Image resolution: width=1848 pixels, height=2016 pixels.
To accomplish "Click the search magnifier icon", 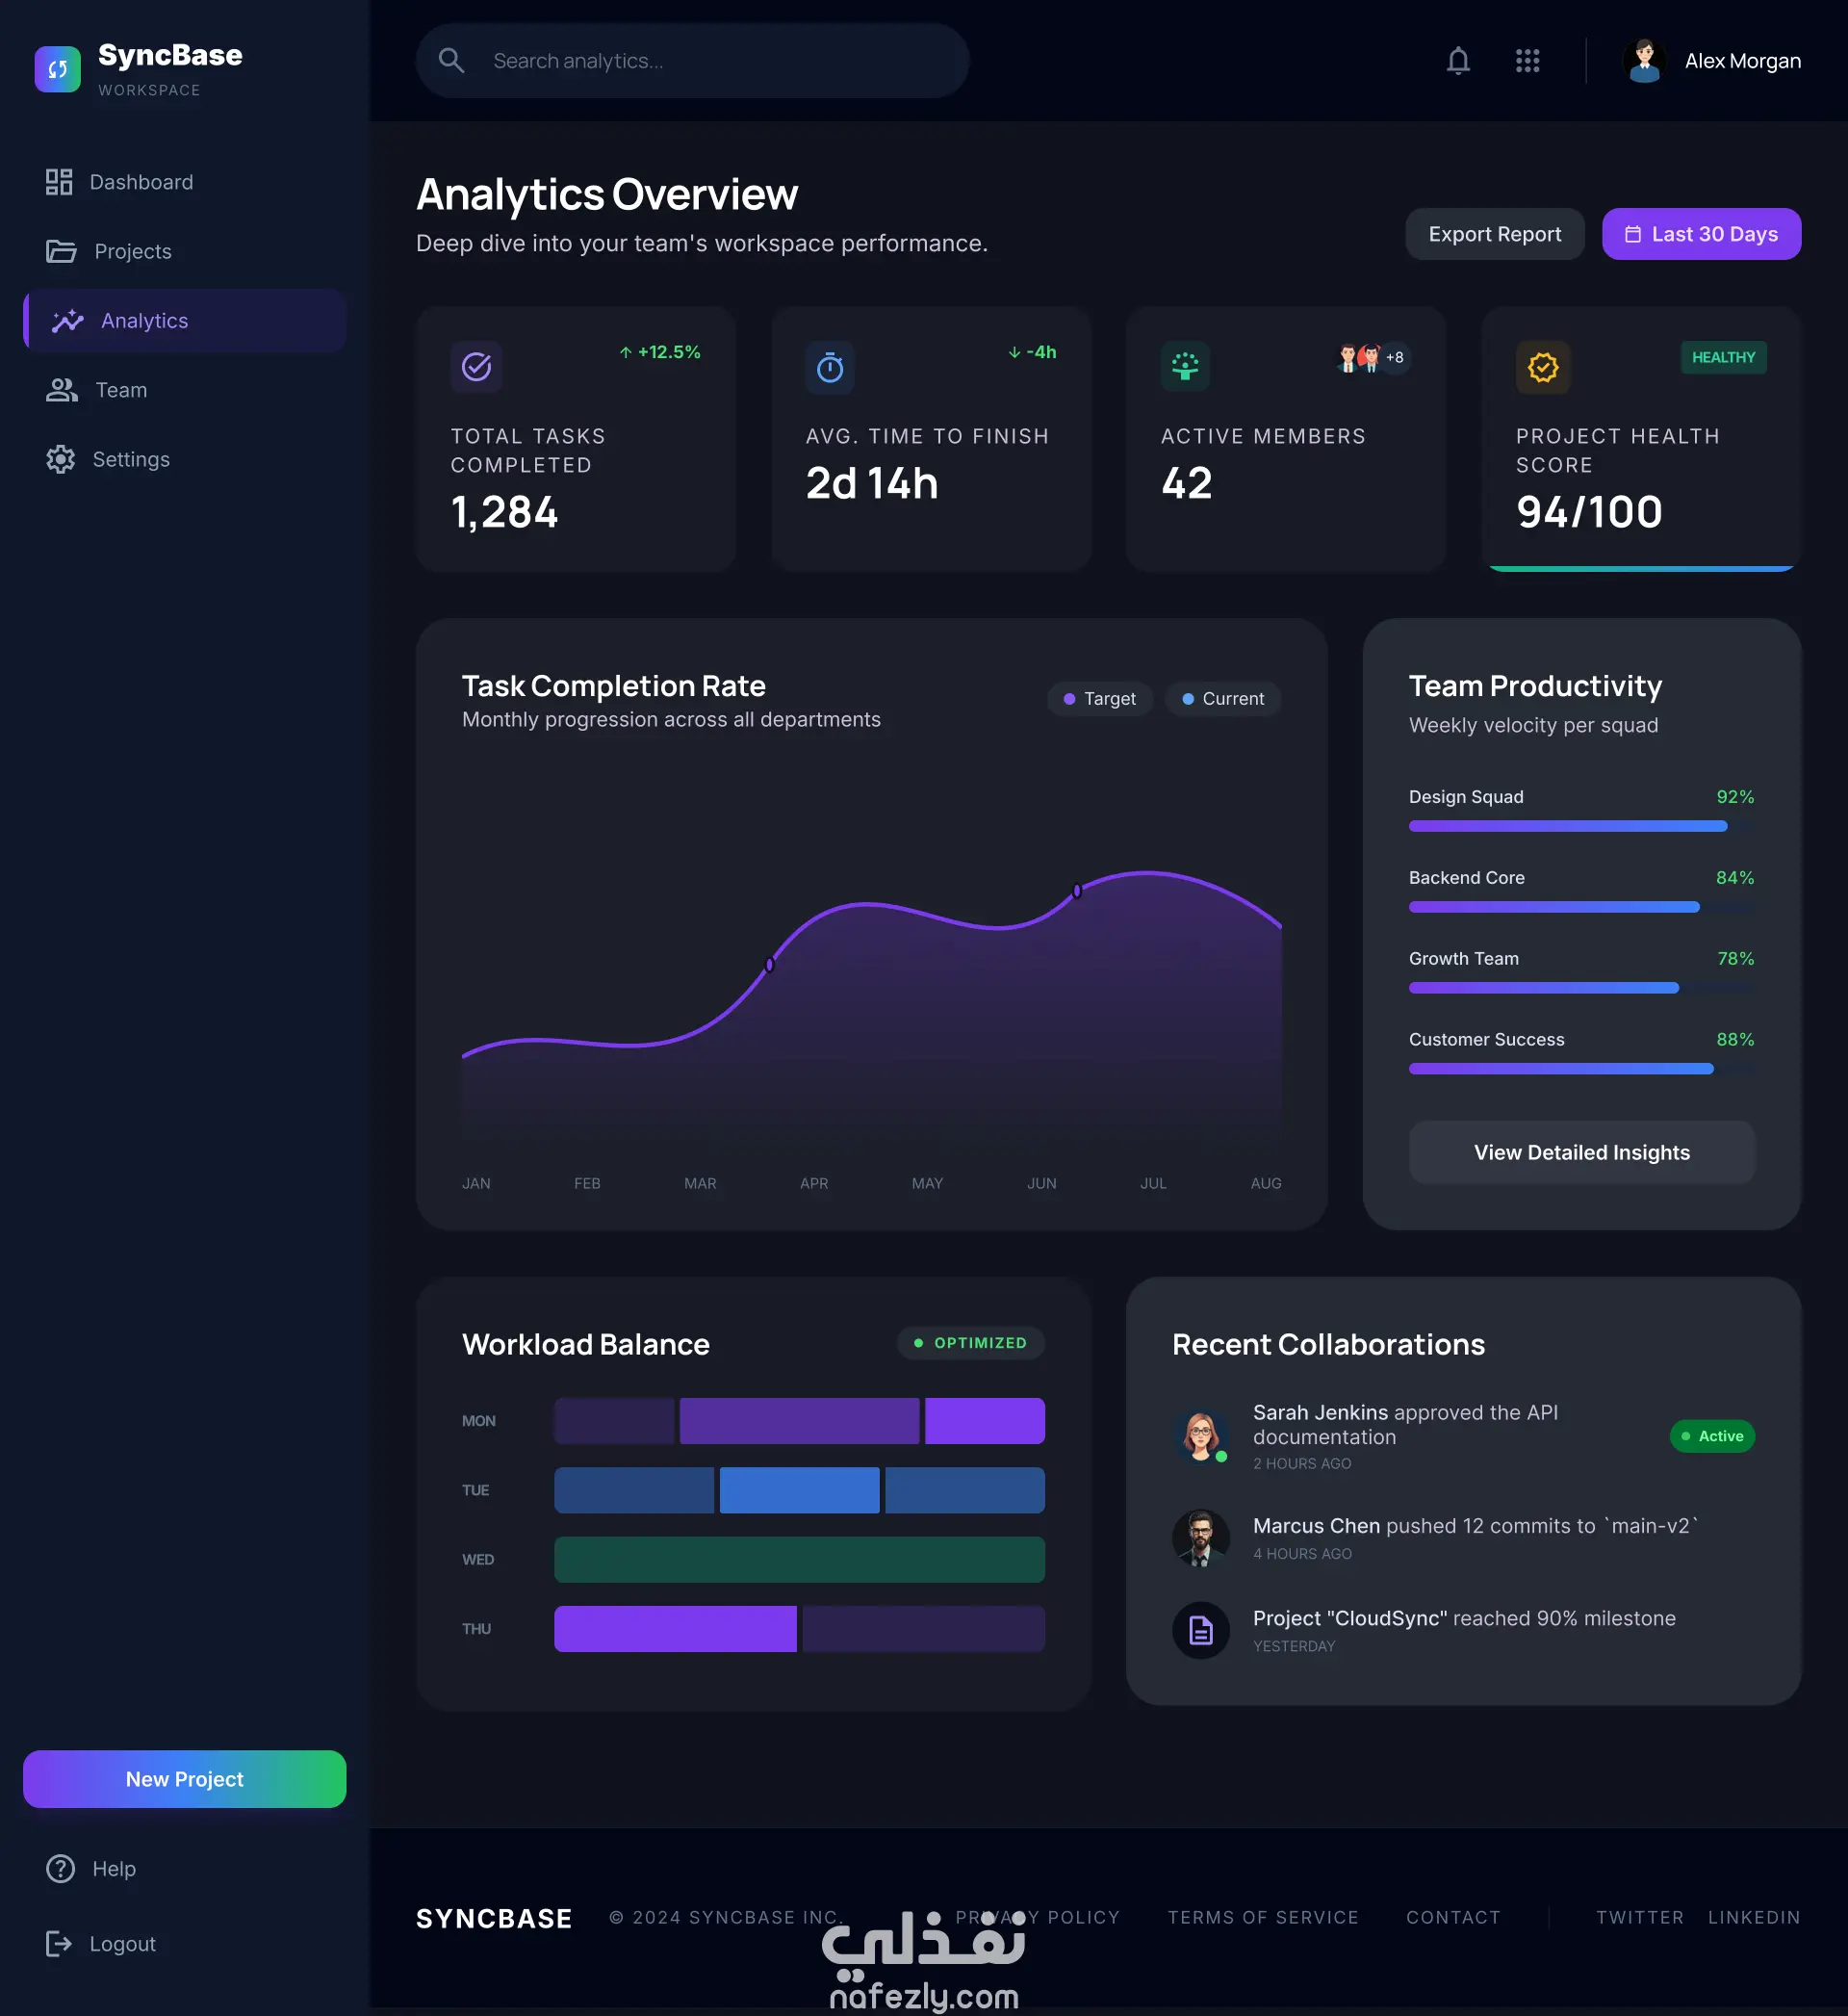I will 451,61.
